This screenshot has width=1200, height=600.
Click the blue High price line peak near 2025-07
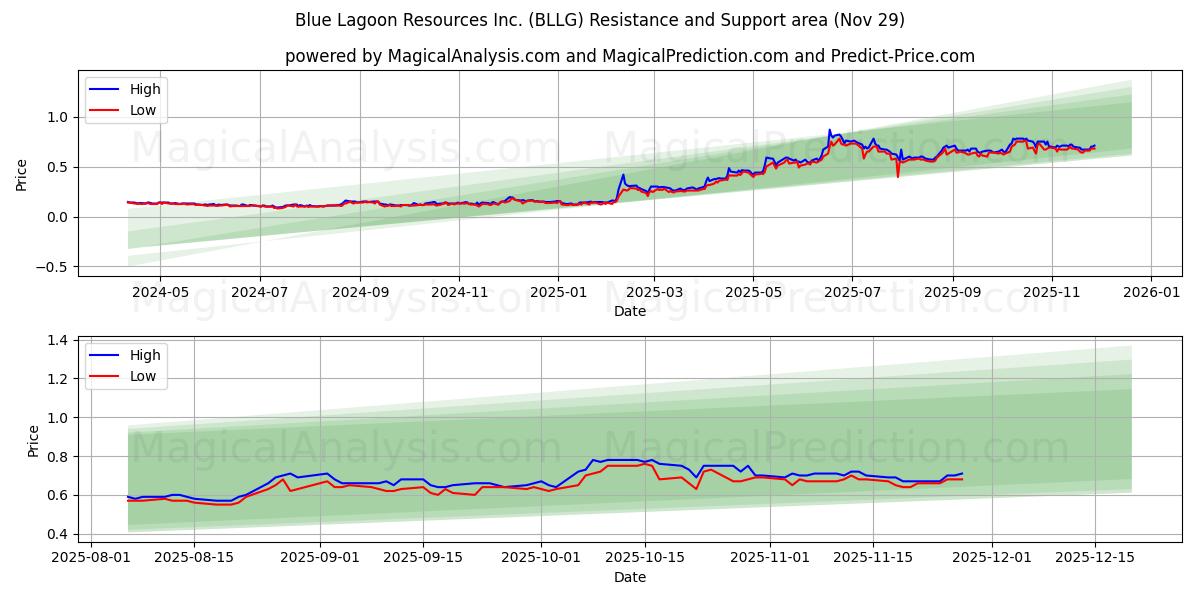coord(830,130)
